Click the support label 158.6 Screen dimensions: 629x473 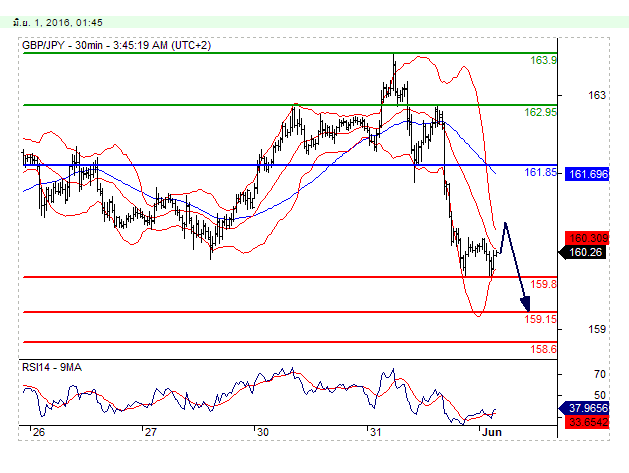point(543,349)
